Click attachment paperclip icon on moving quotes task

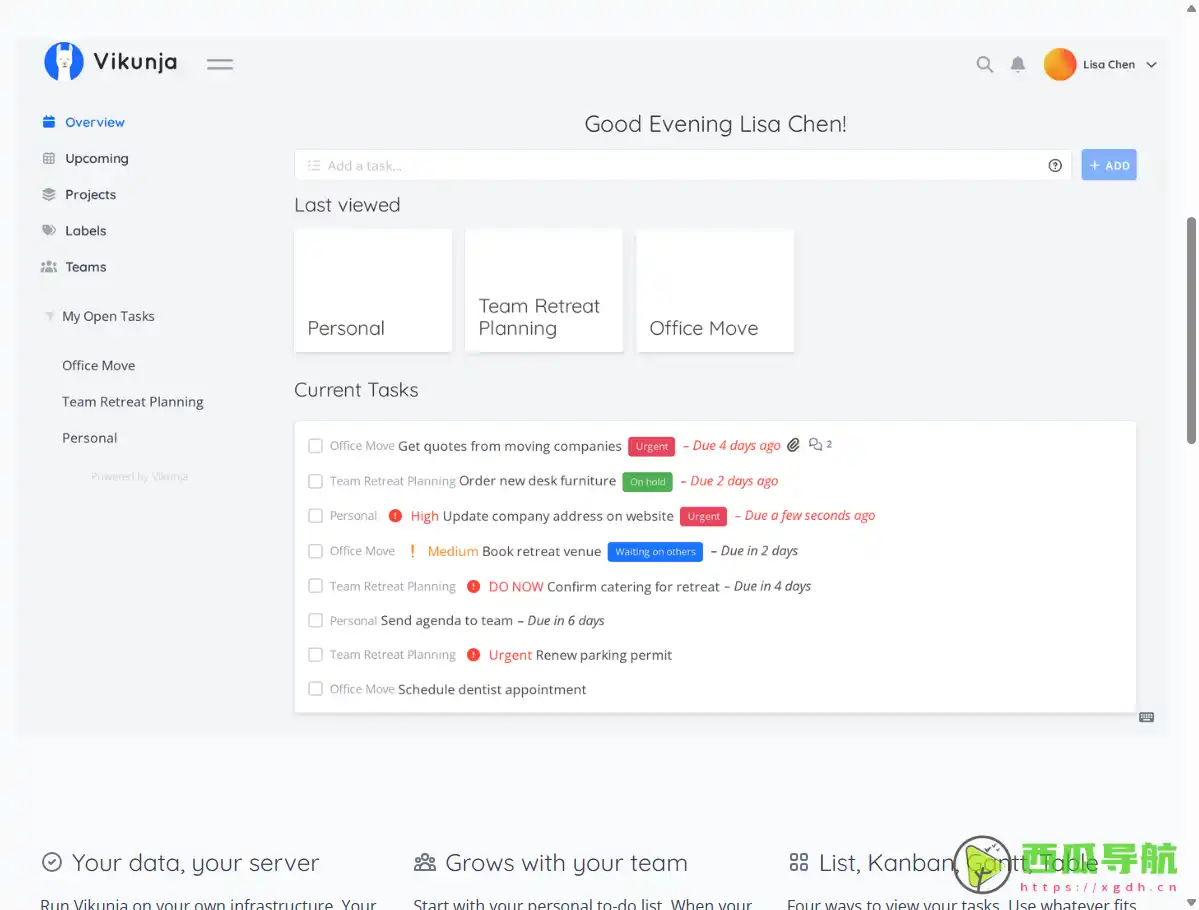793,445
